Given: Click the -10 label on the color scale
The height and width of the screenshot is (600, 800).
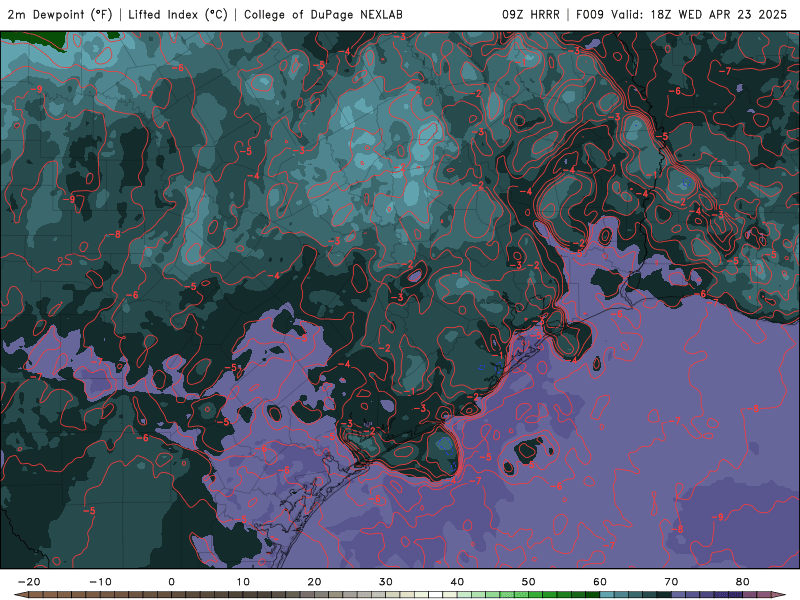Looking at the screenshot, I should point(100,582).
